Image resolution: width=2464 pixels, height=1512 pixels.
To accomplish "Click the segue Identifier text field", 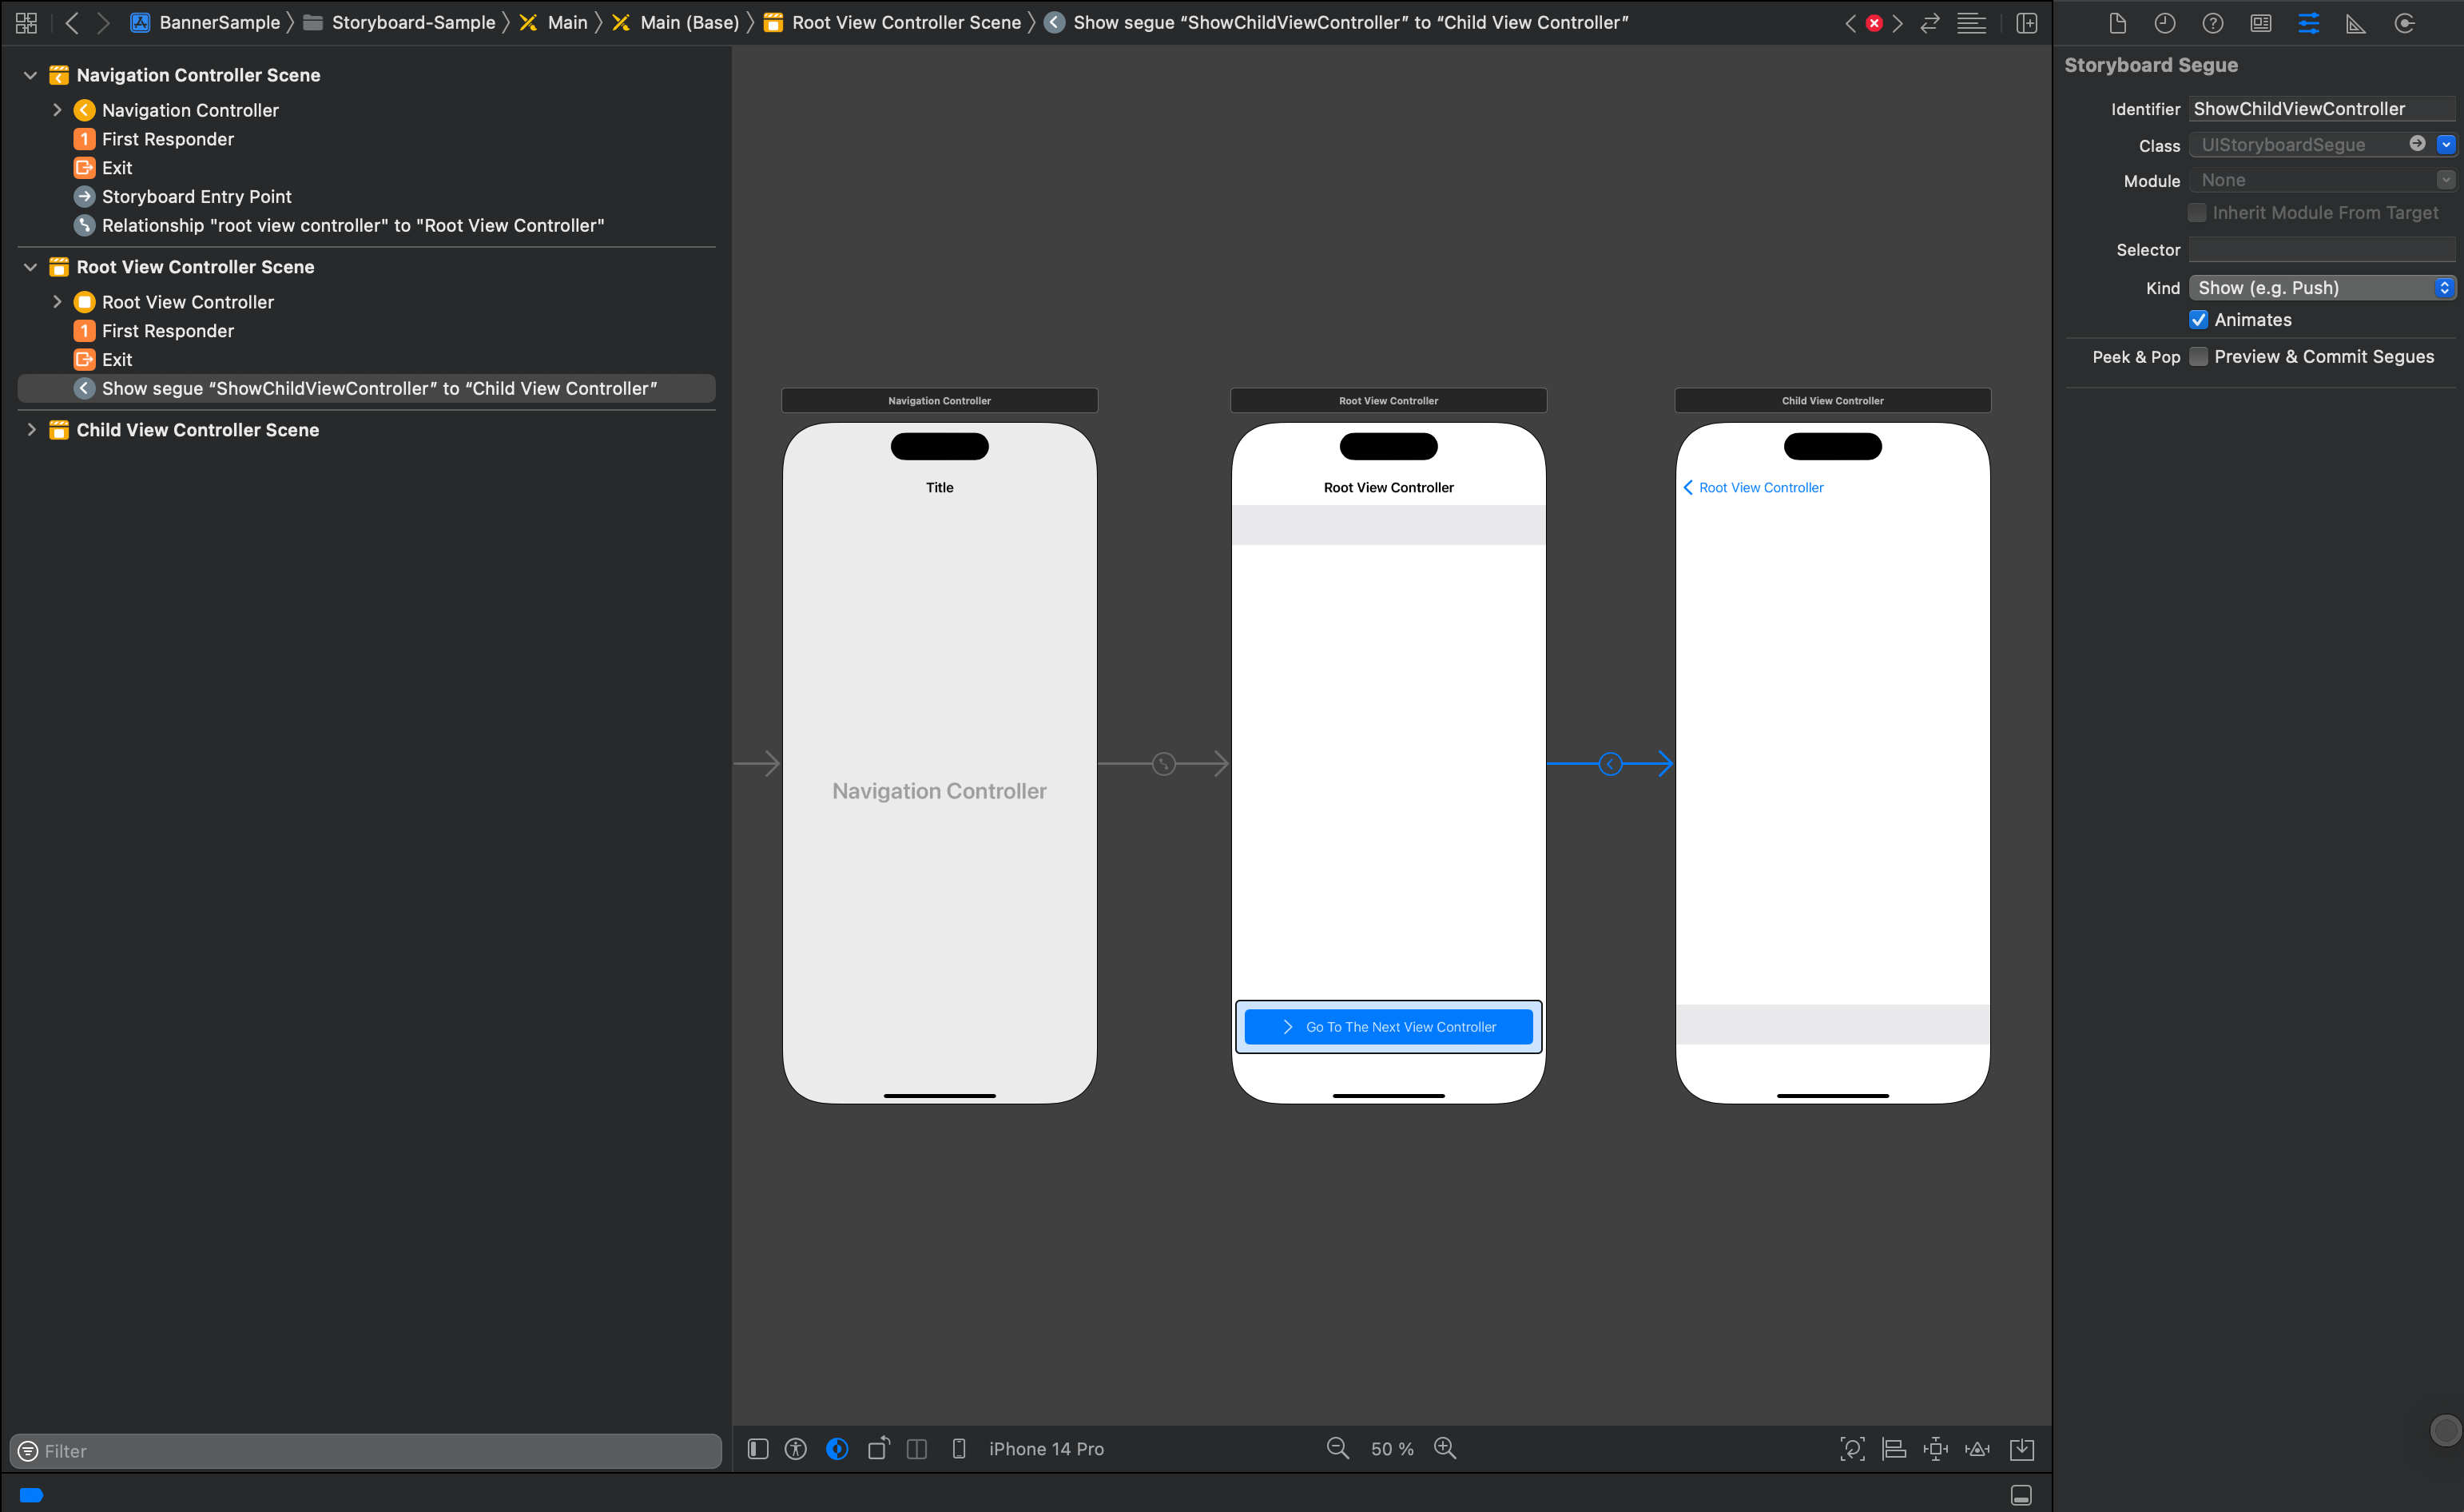I will tap(2320, 109).
